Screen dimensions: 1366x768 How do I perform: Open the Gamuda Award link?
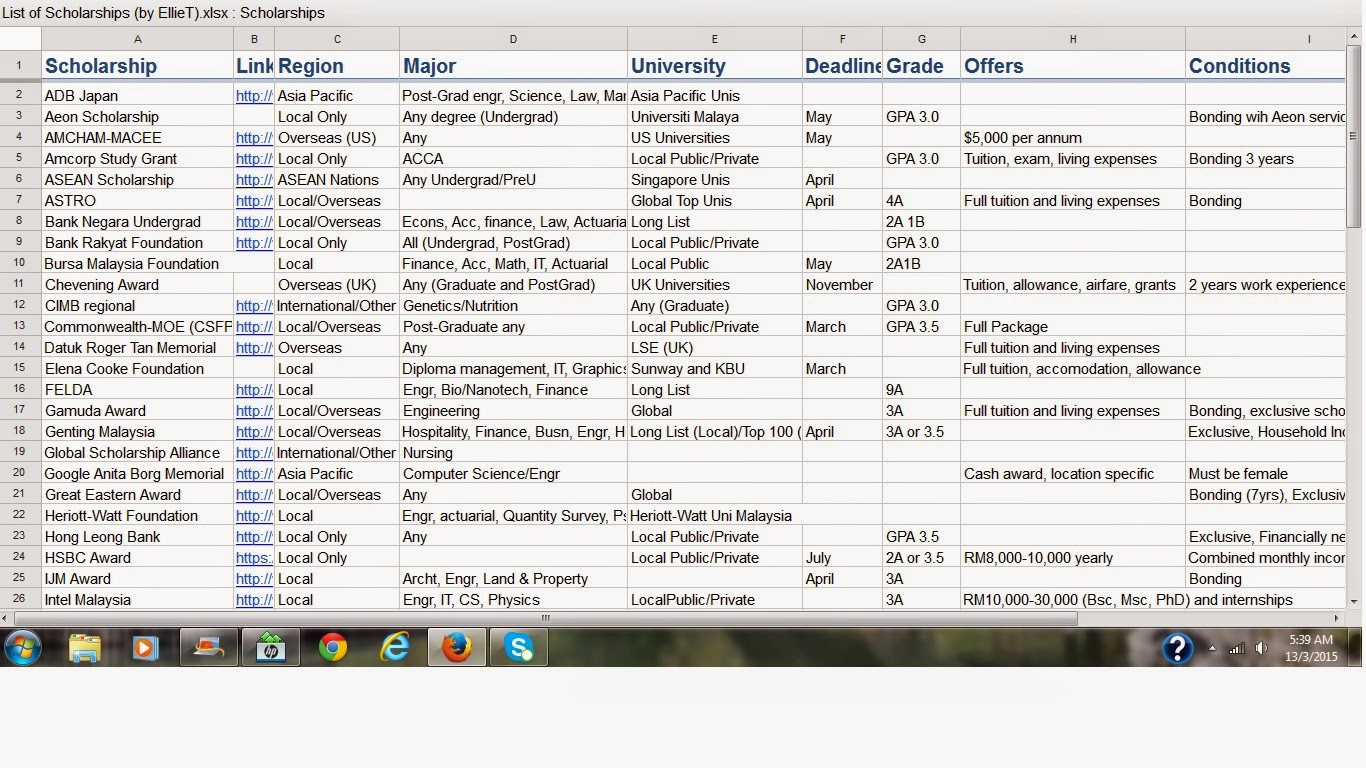[254, 411]
